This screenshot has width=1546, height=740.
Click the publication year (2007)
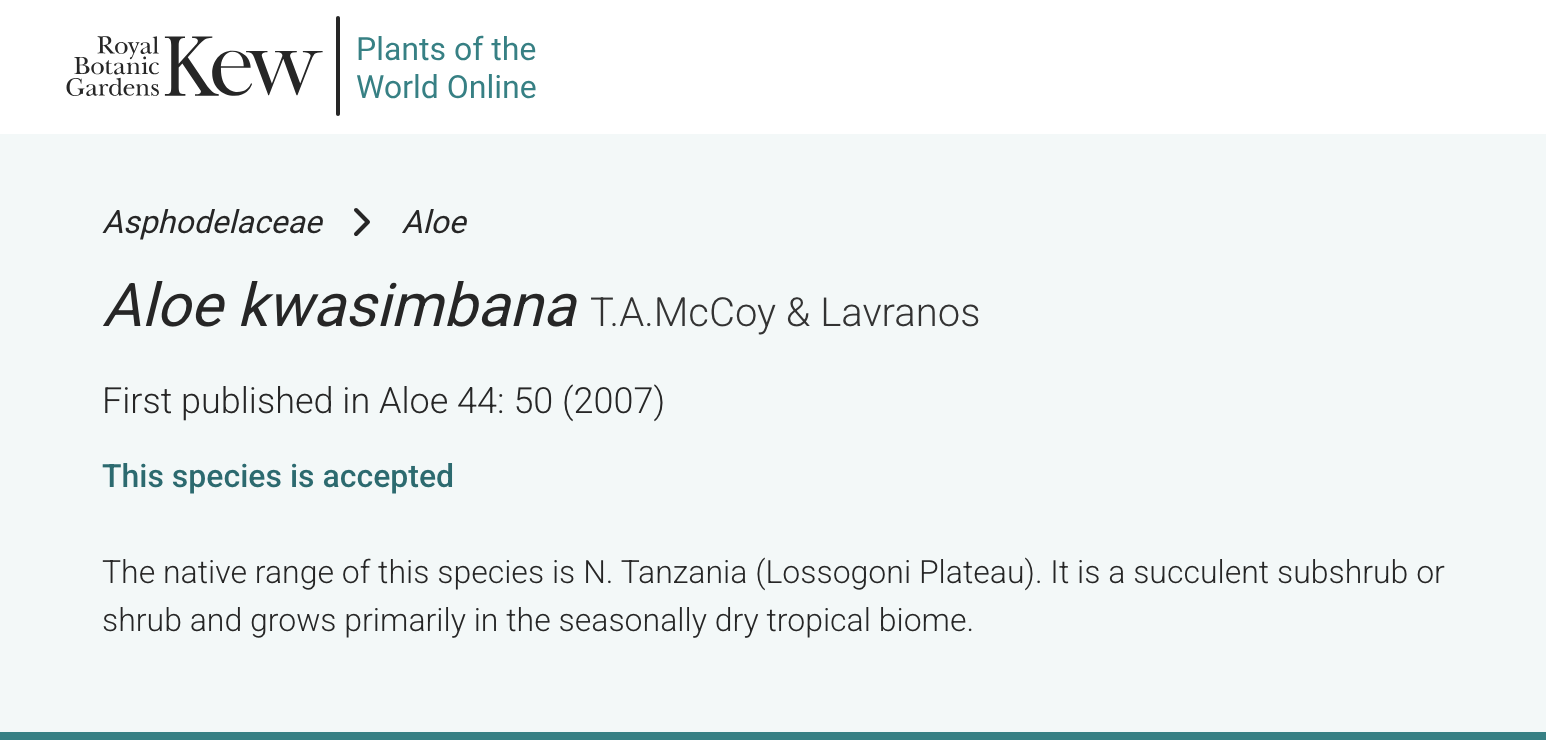[x=613, y=401]
